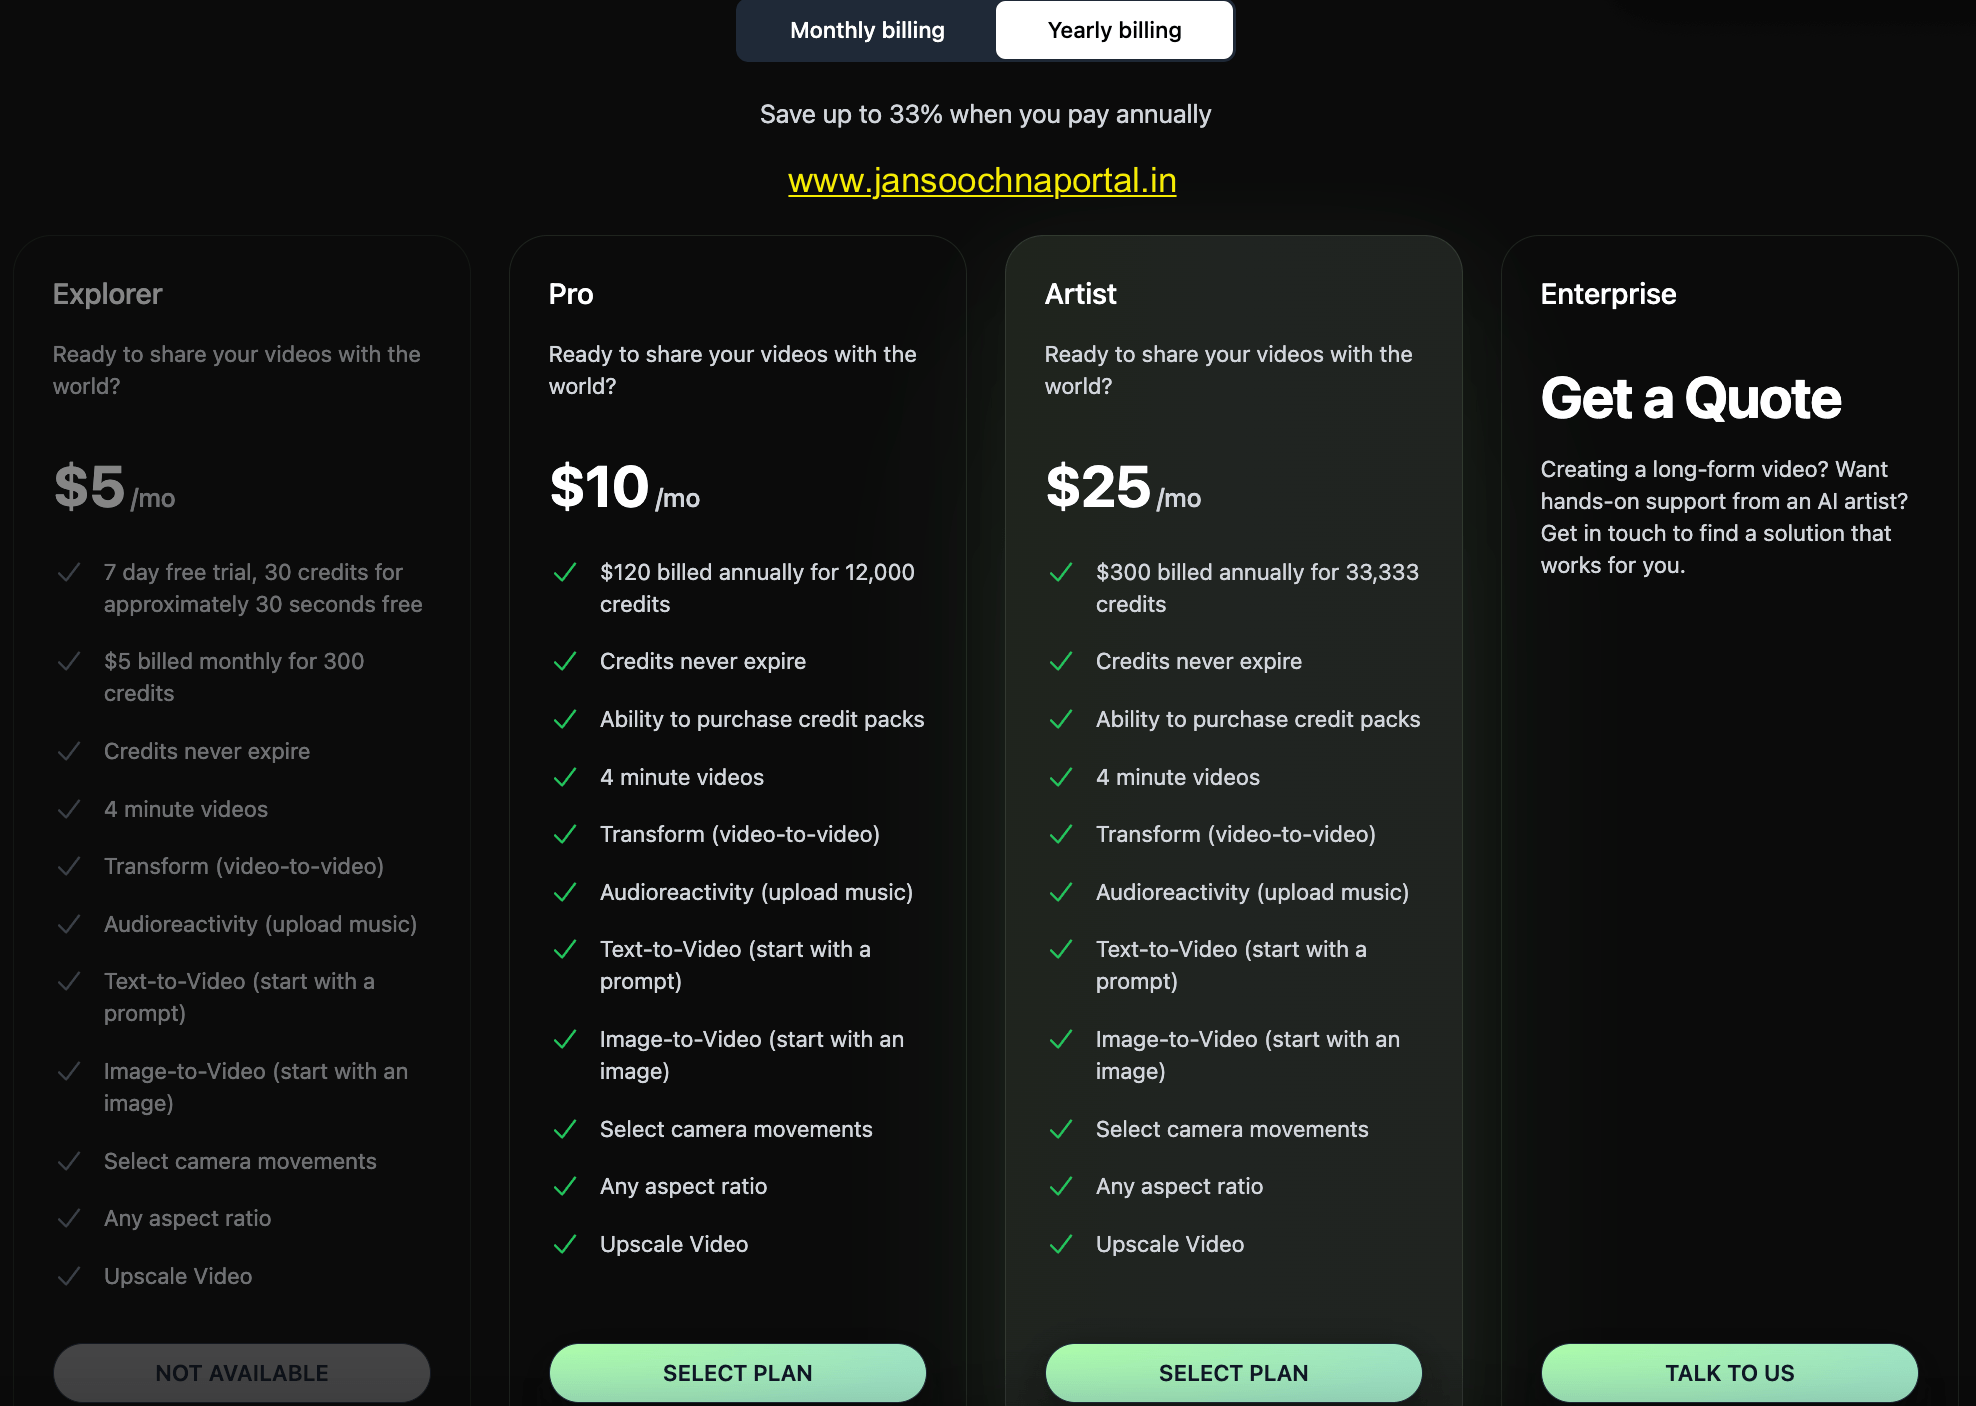The height and width of the screenshot is (1406, 1976).
Task: Click checkmark beside Pro 'Any aspect ratio'
Action: coord(565,1186)
